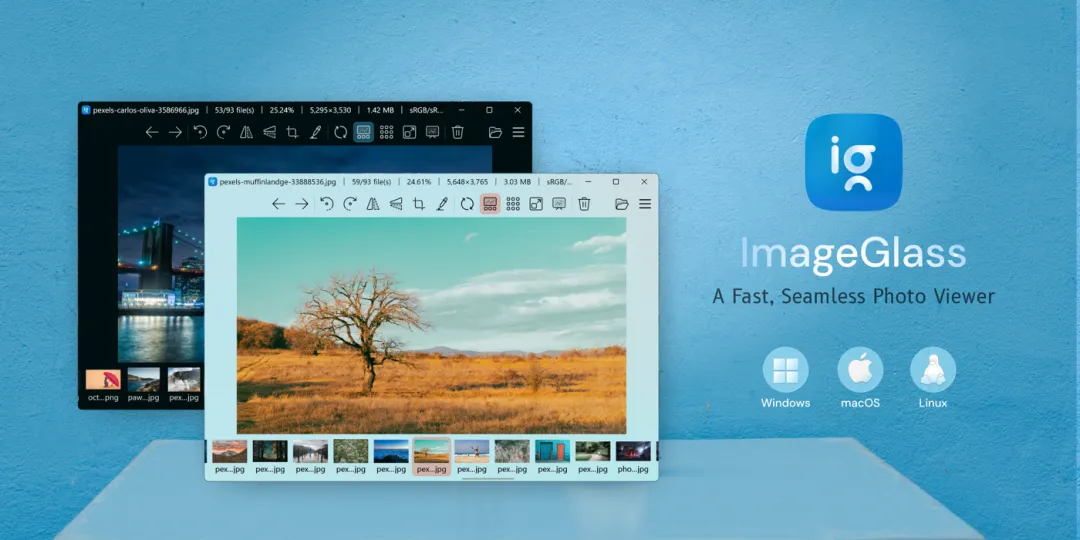Select the green park path thumbnail
The image size is (1080, 540).
pos(593,457)
